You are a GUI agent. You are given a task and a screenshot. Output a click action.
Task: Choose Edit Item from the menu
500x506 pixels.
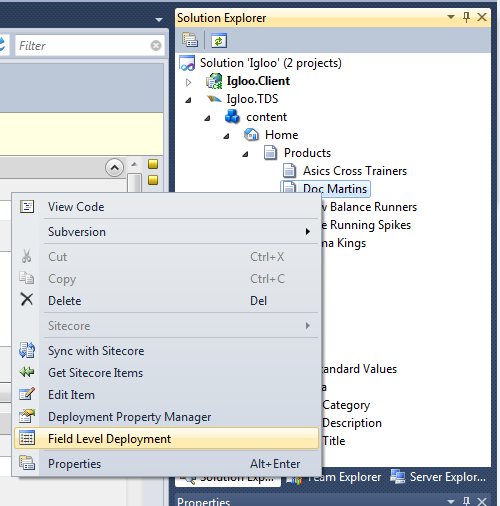(166, 395)
